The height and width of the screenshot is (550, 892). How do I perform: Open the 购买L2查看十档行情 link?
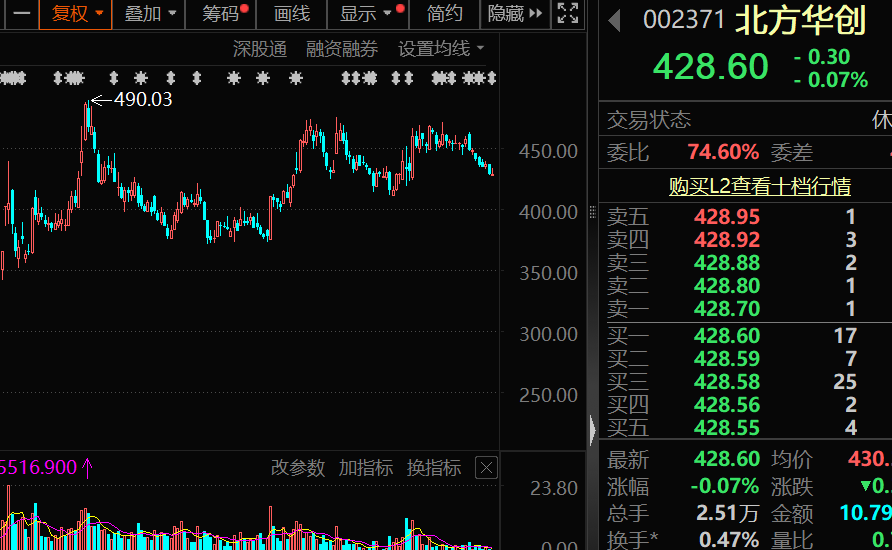click(x=759, y=186)
